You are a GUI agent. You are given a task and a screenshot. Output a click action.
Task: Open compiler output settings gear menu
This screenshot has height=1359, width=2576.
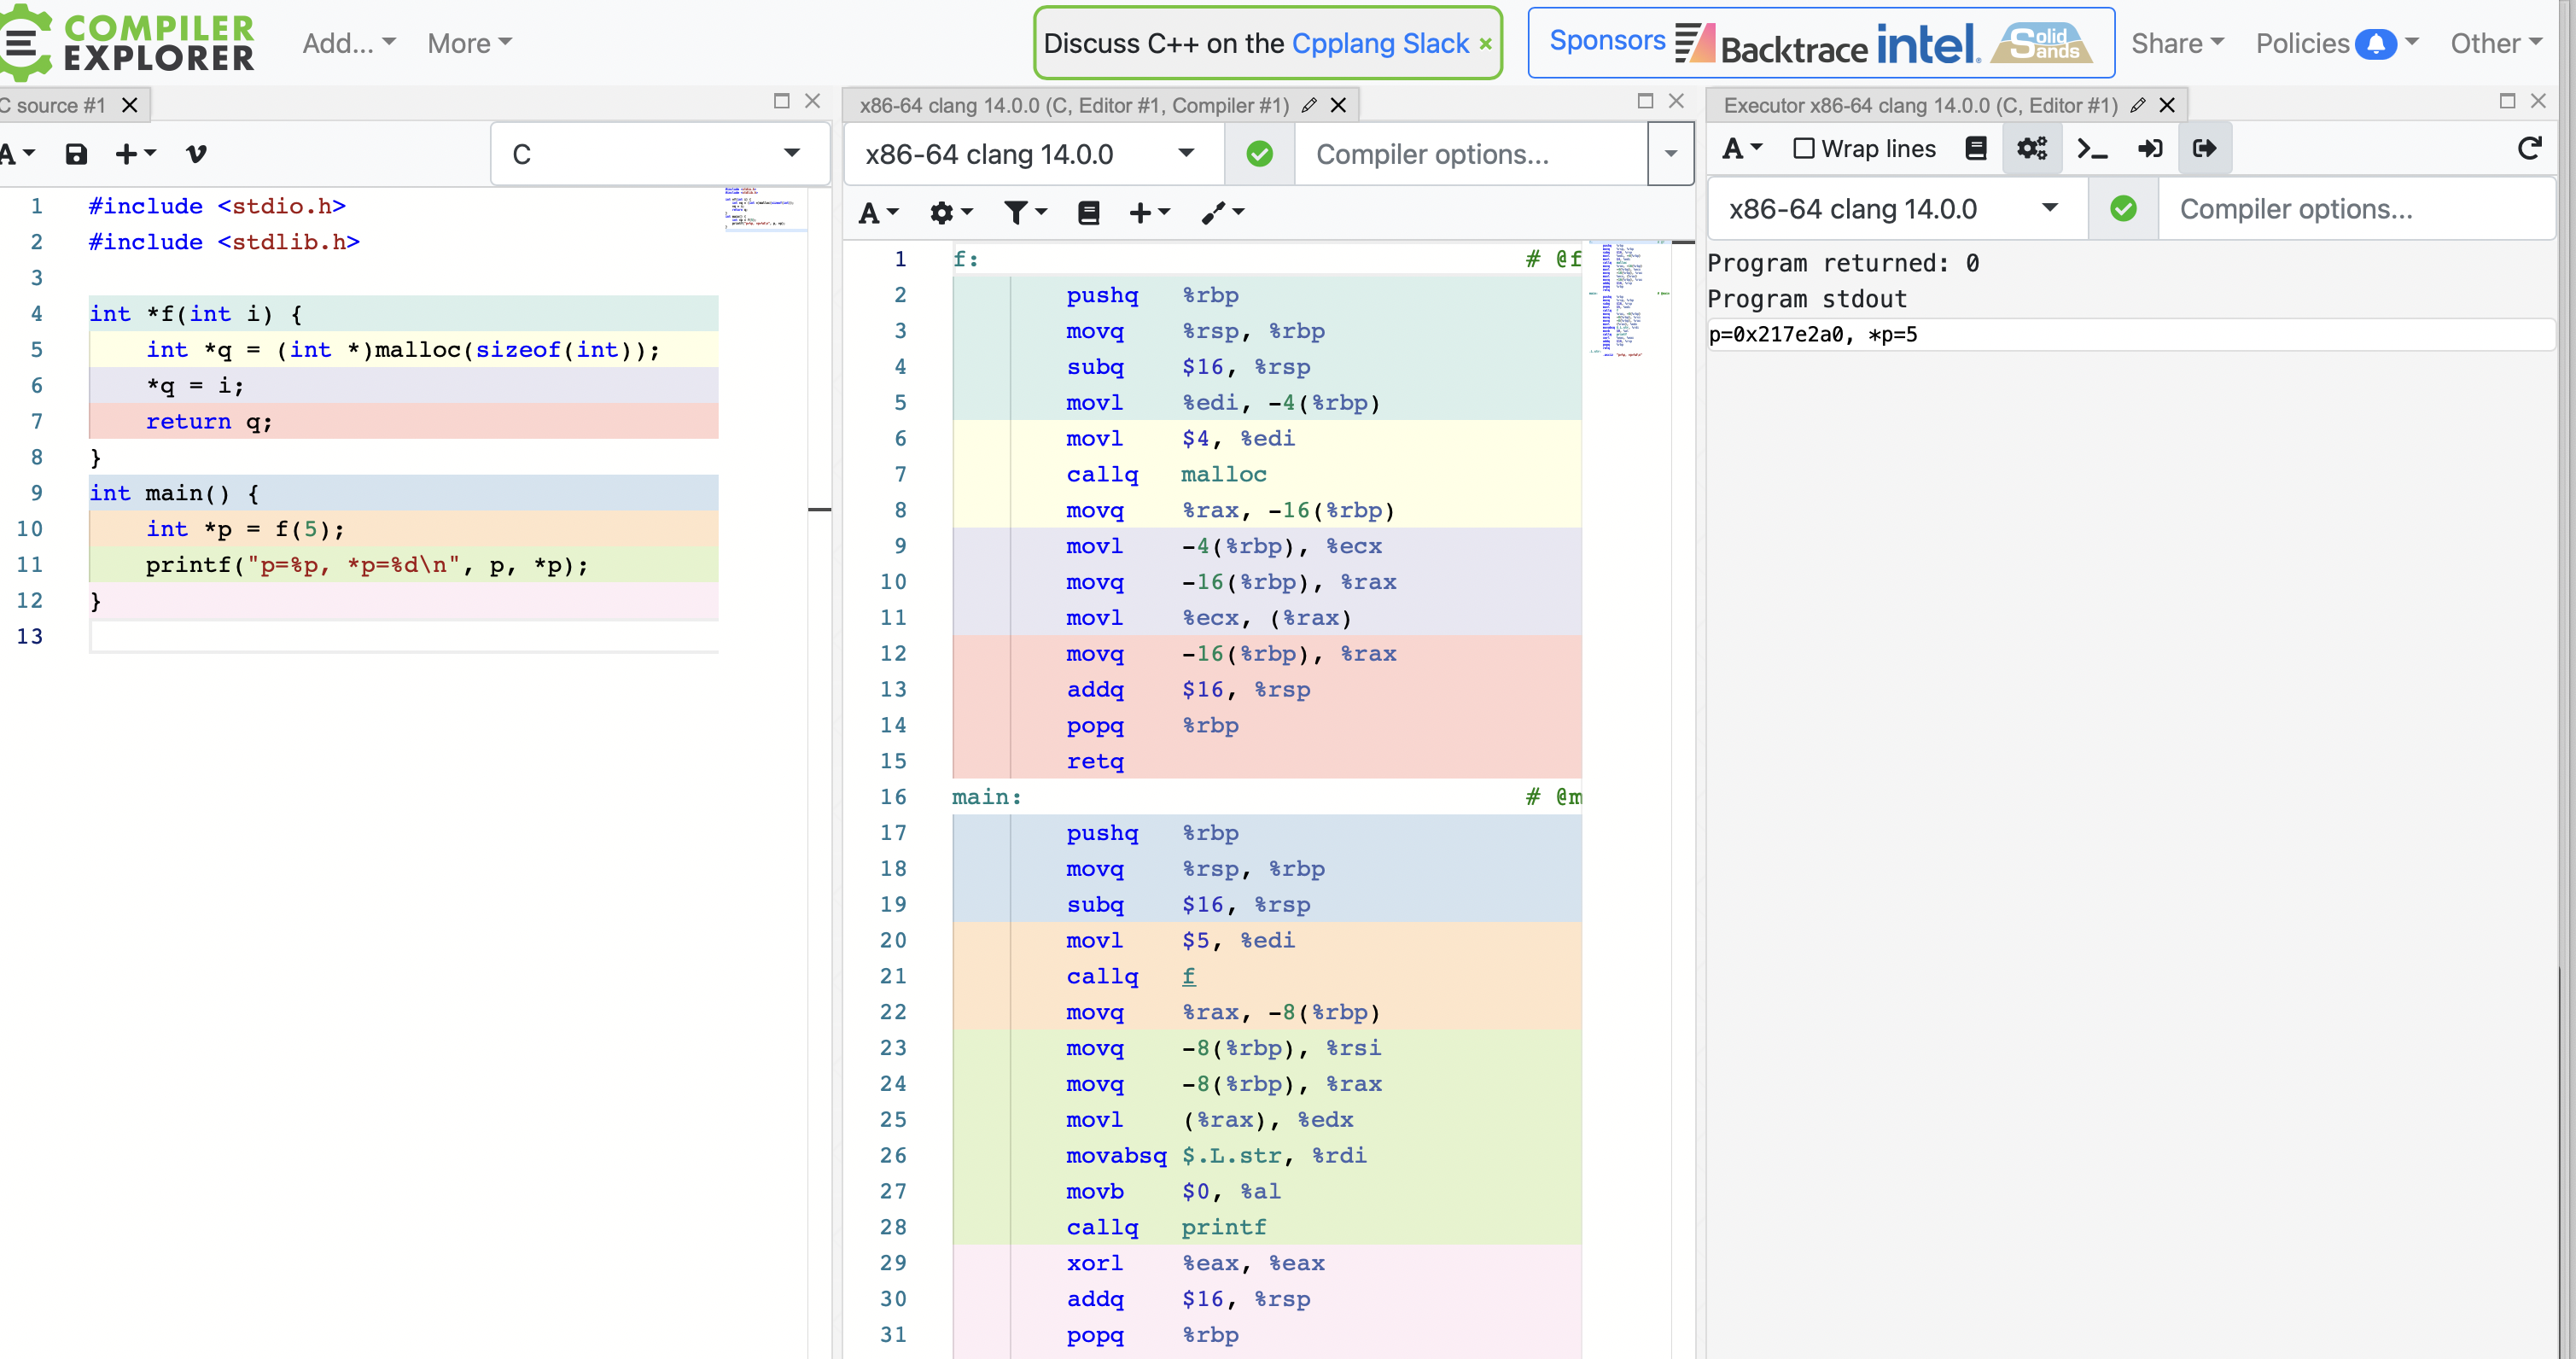coord(950,212)
